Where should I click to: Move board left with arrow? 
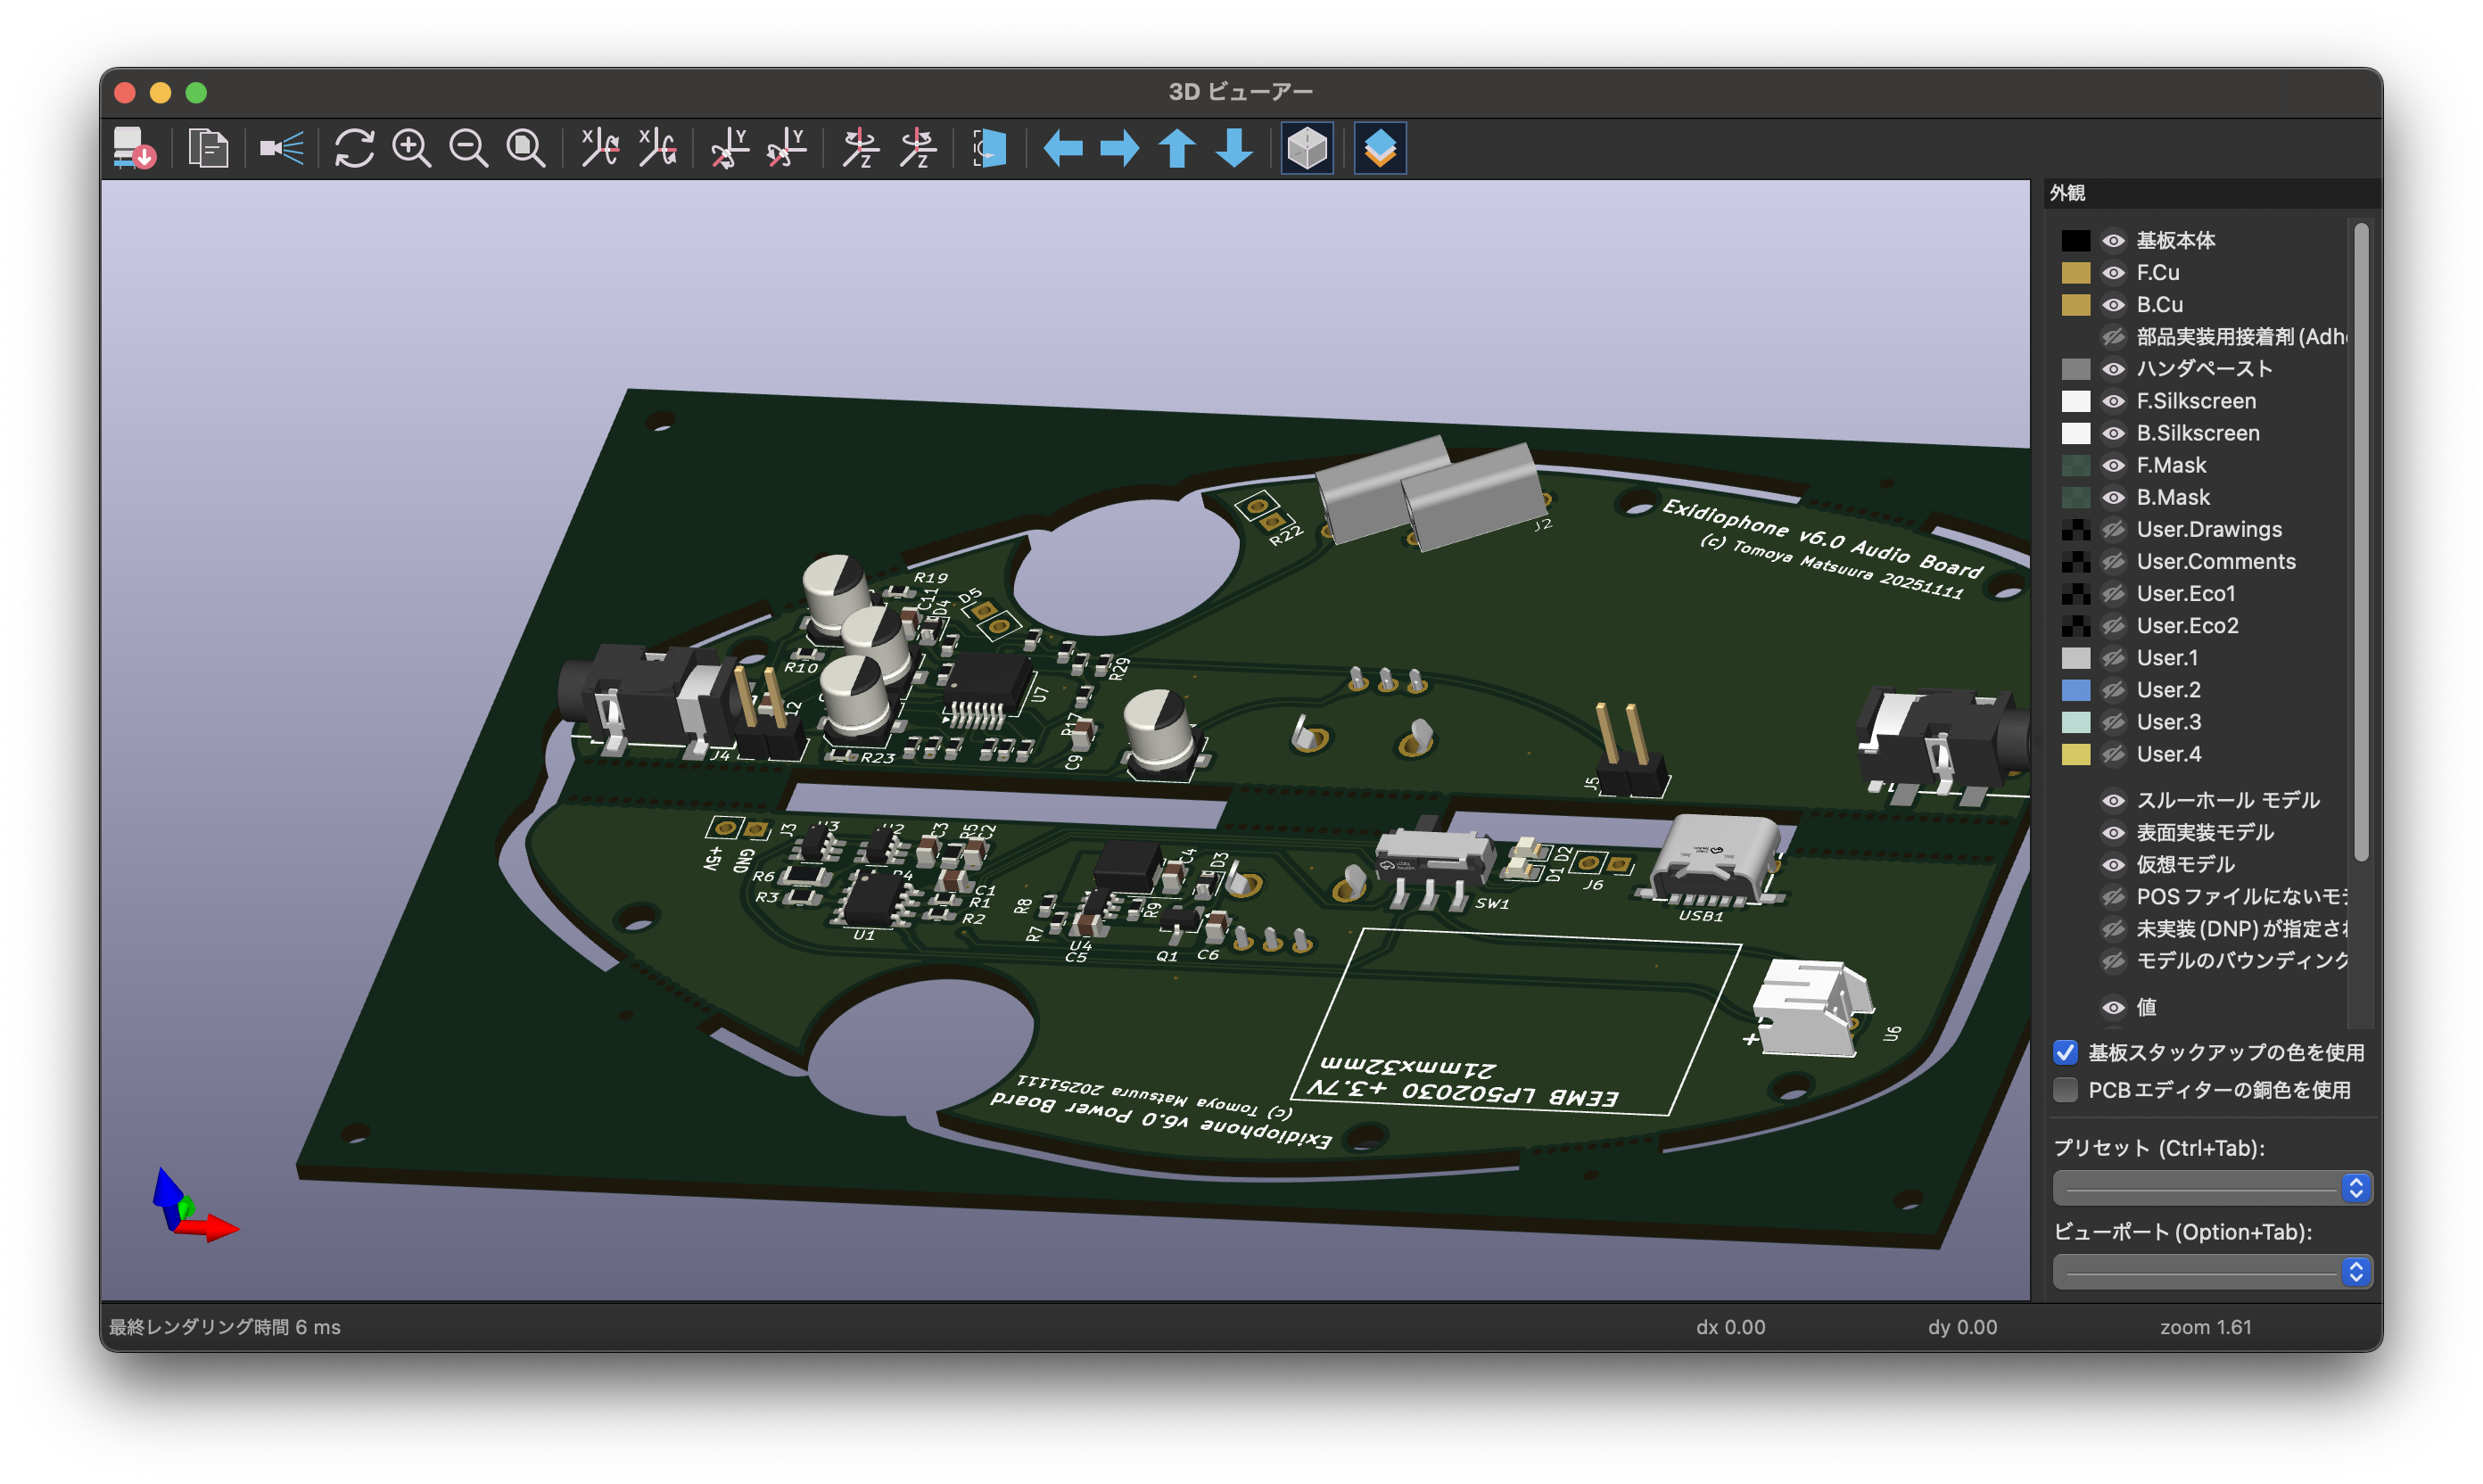pos(1062,148)
